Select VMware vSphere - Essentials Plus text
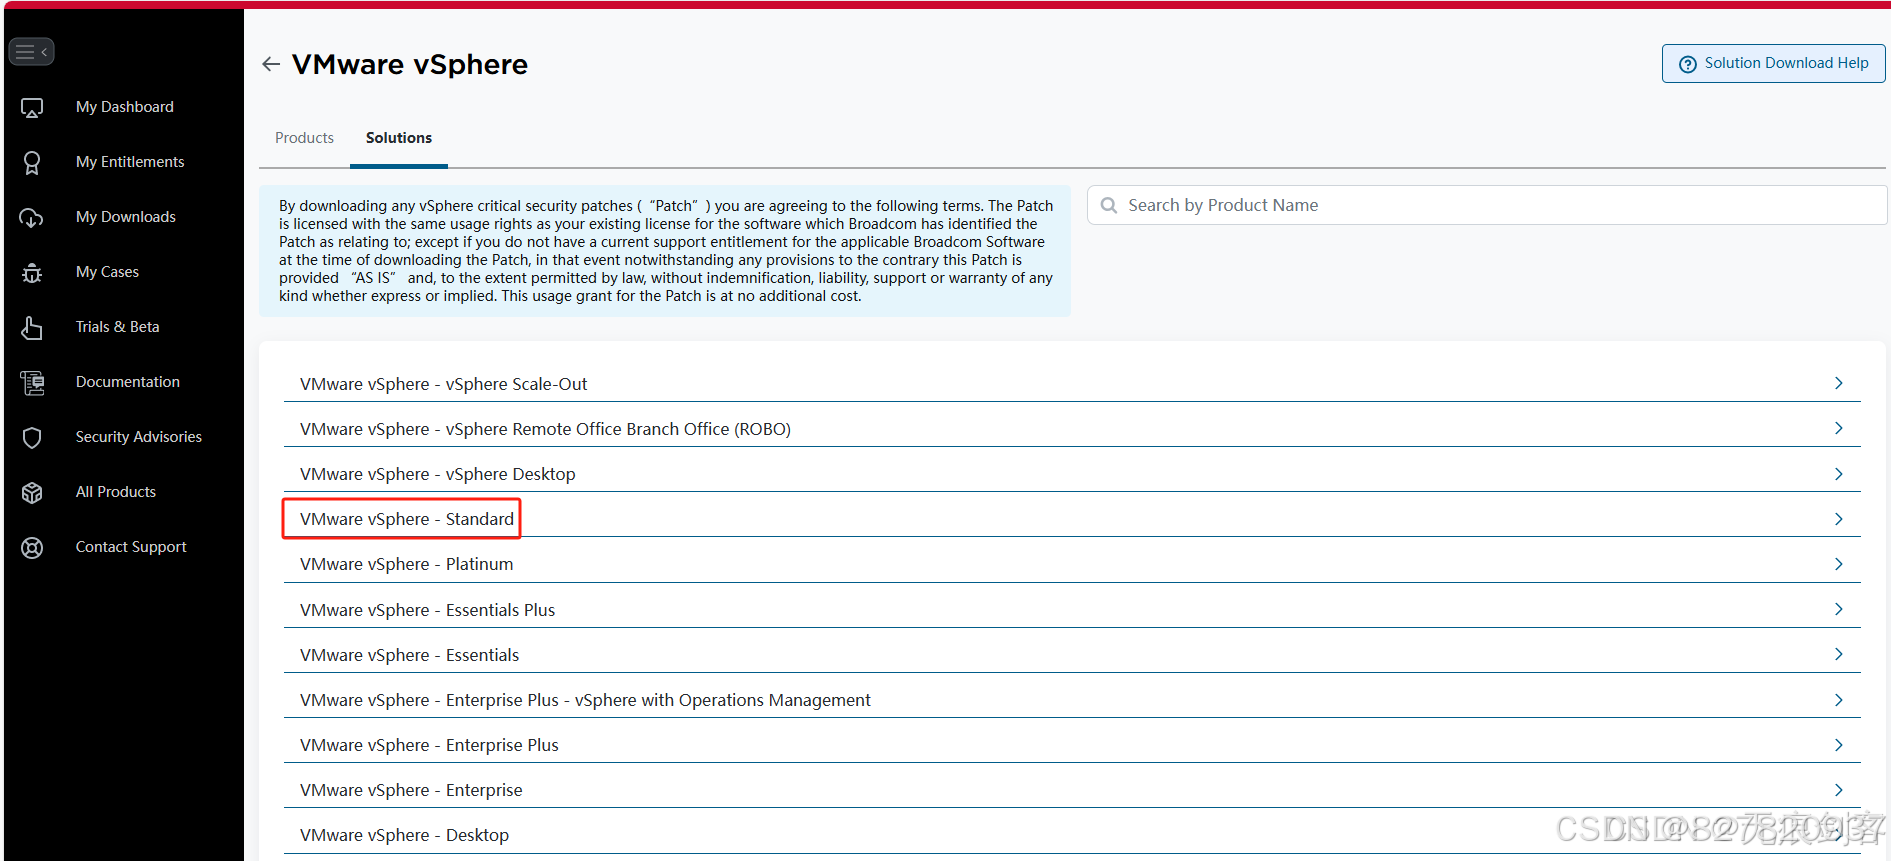Screen dimensions: 1891x861 [x=427, y=610]
